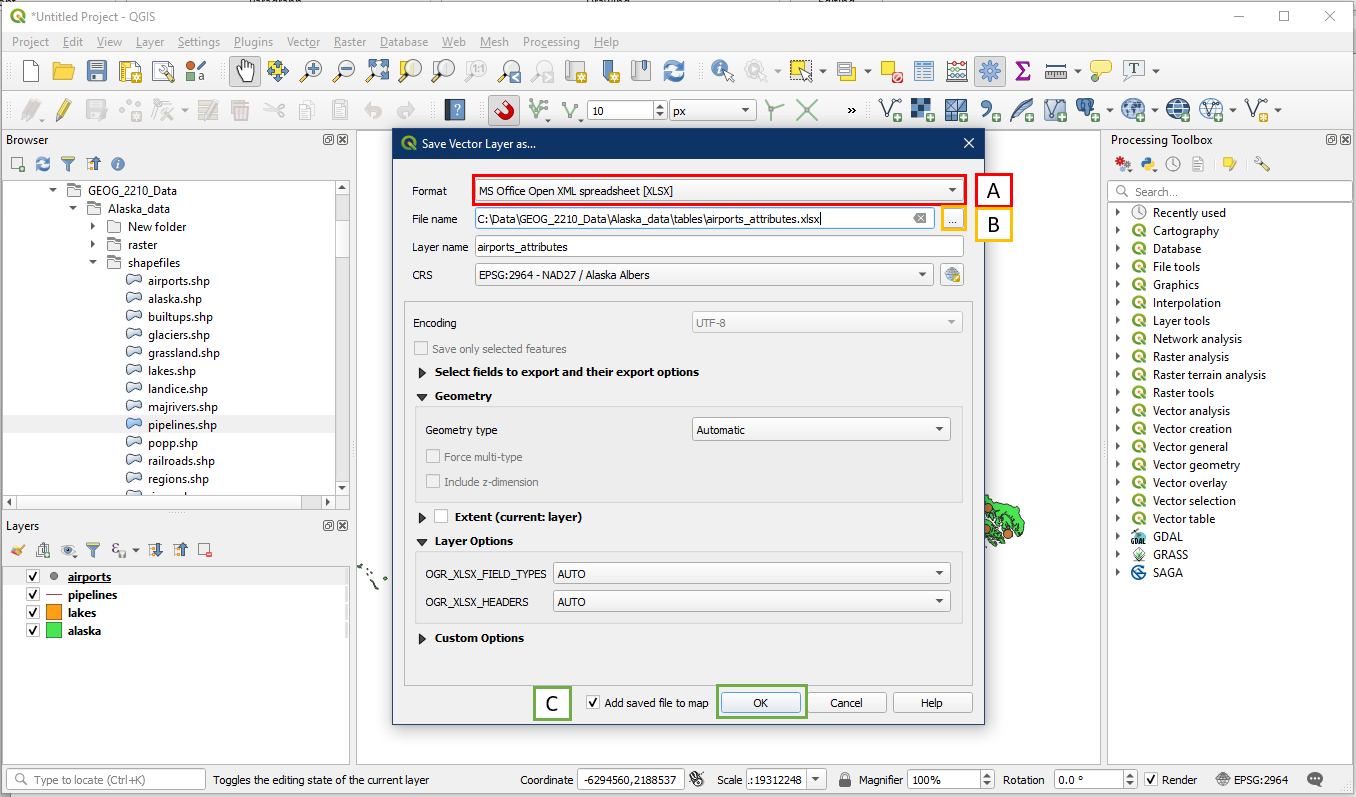Toggle visibility of the lakes layer

33,613
